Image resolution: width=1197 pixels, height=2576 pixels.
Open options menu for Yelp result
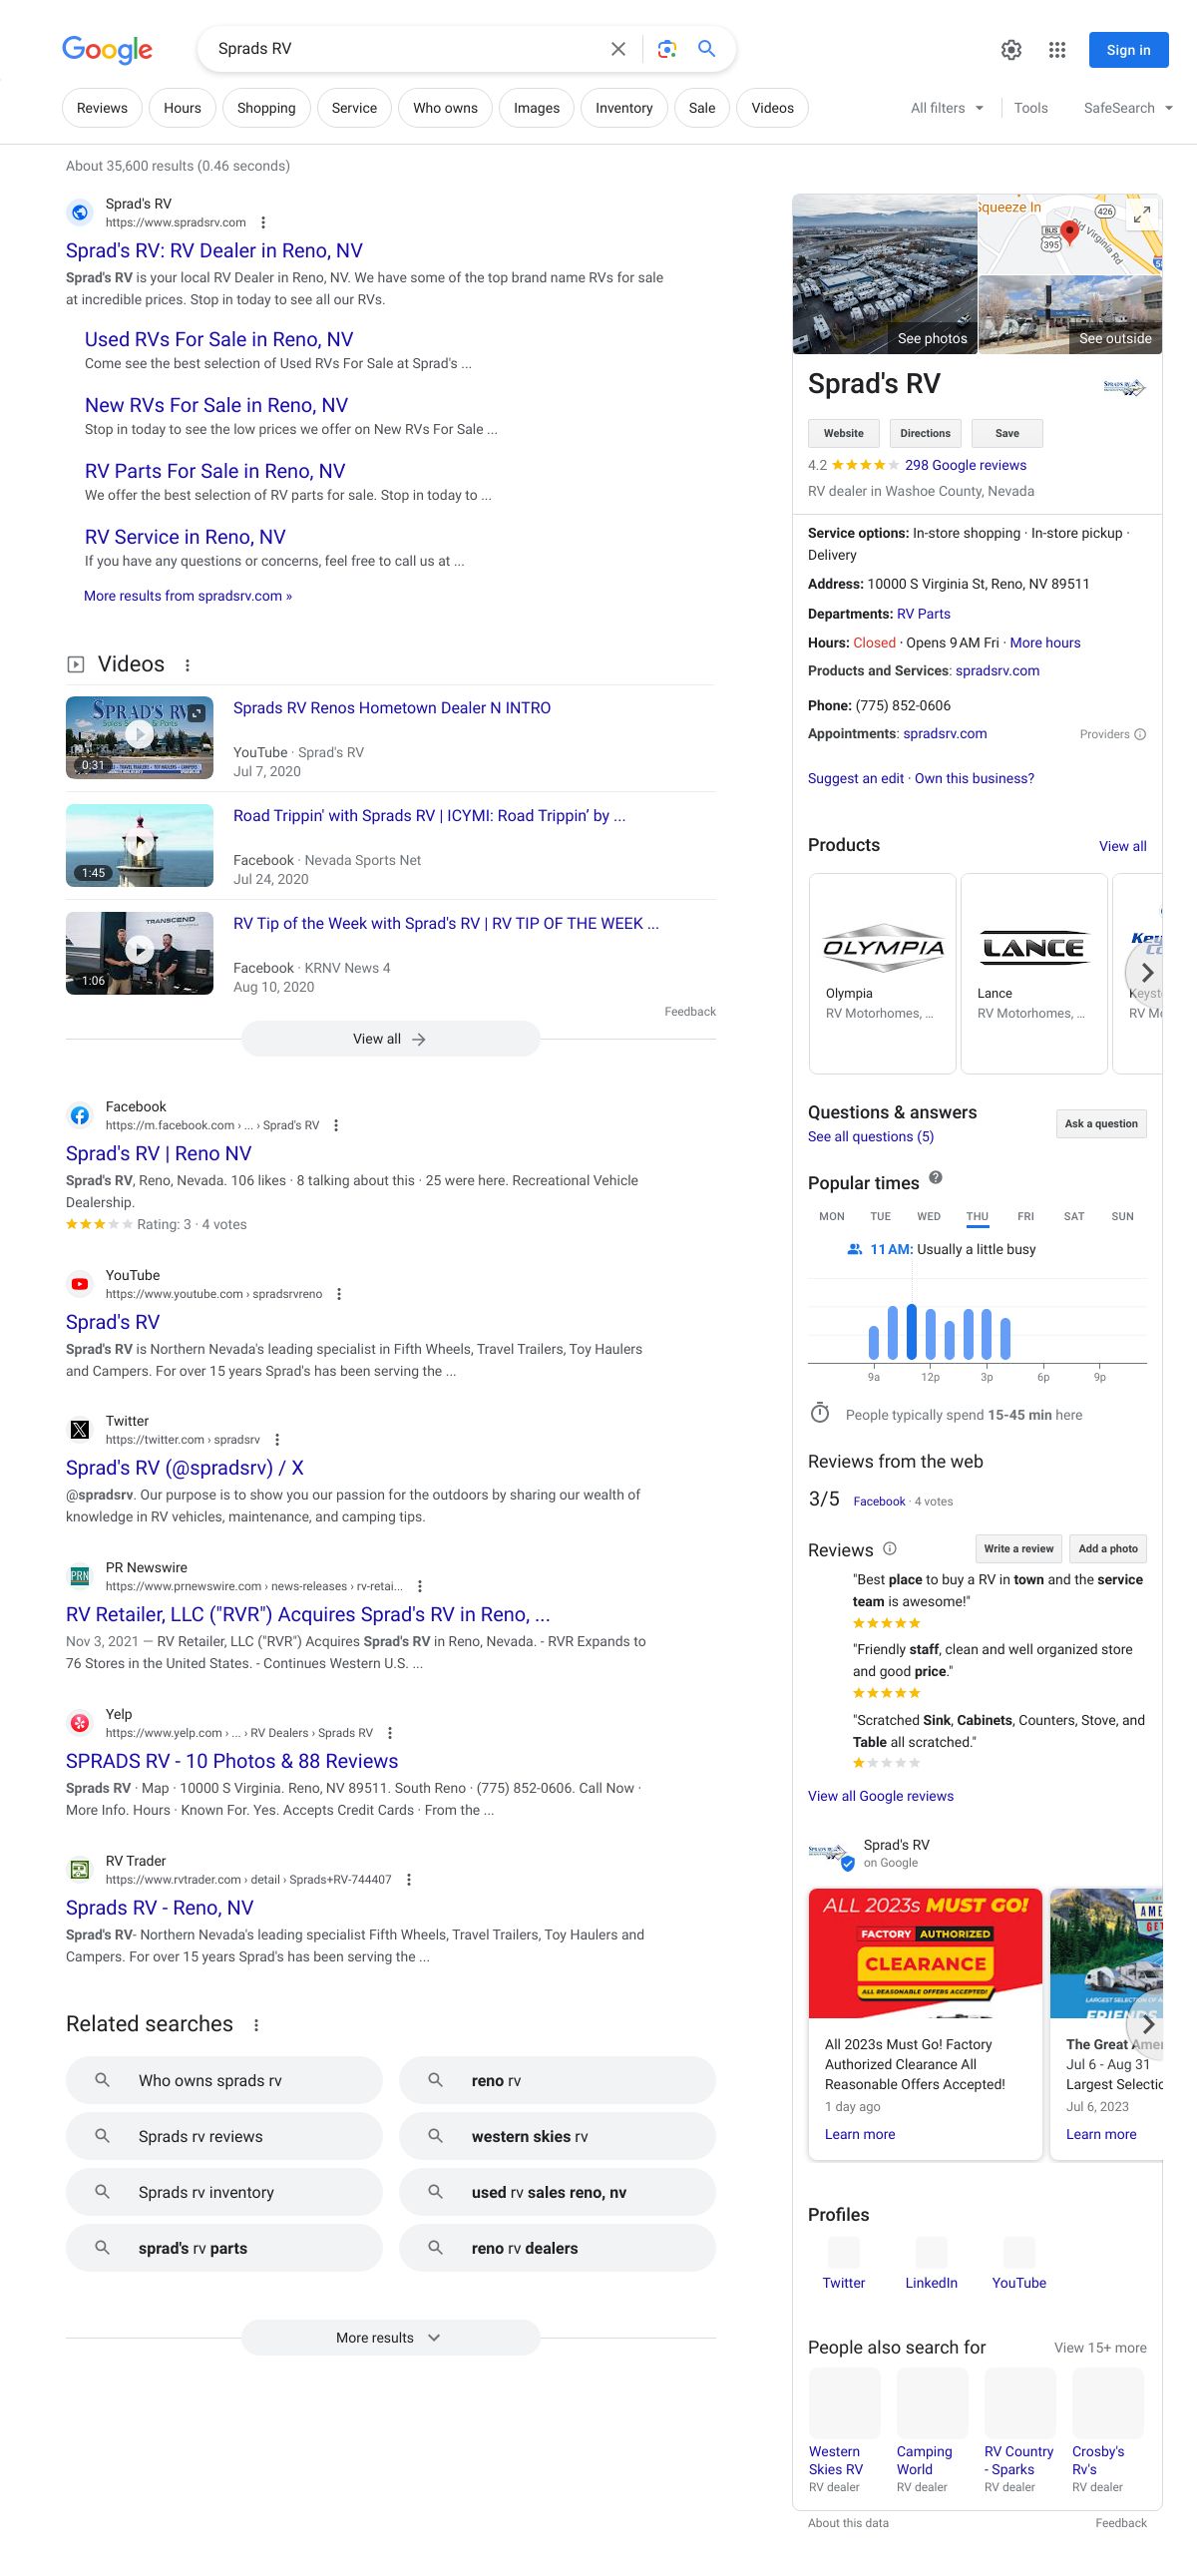pos(390,1733)
